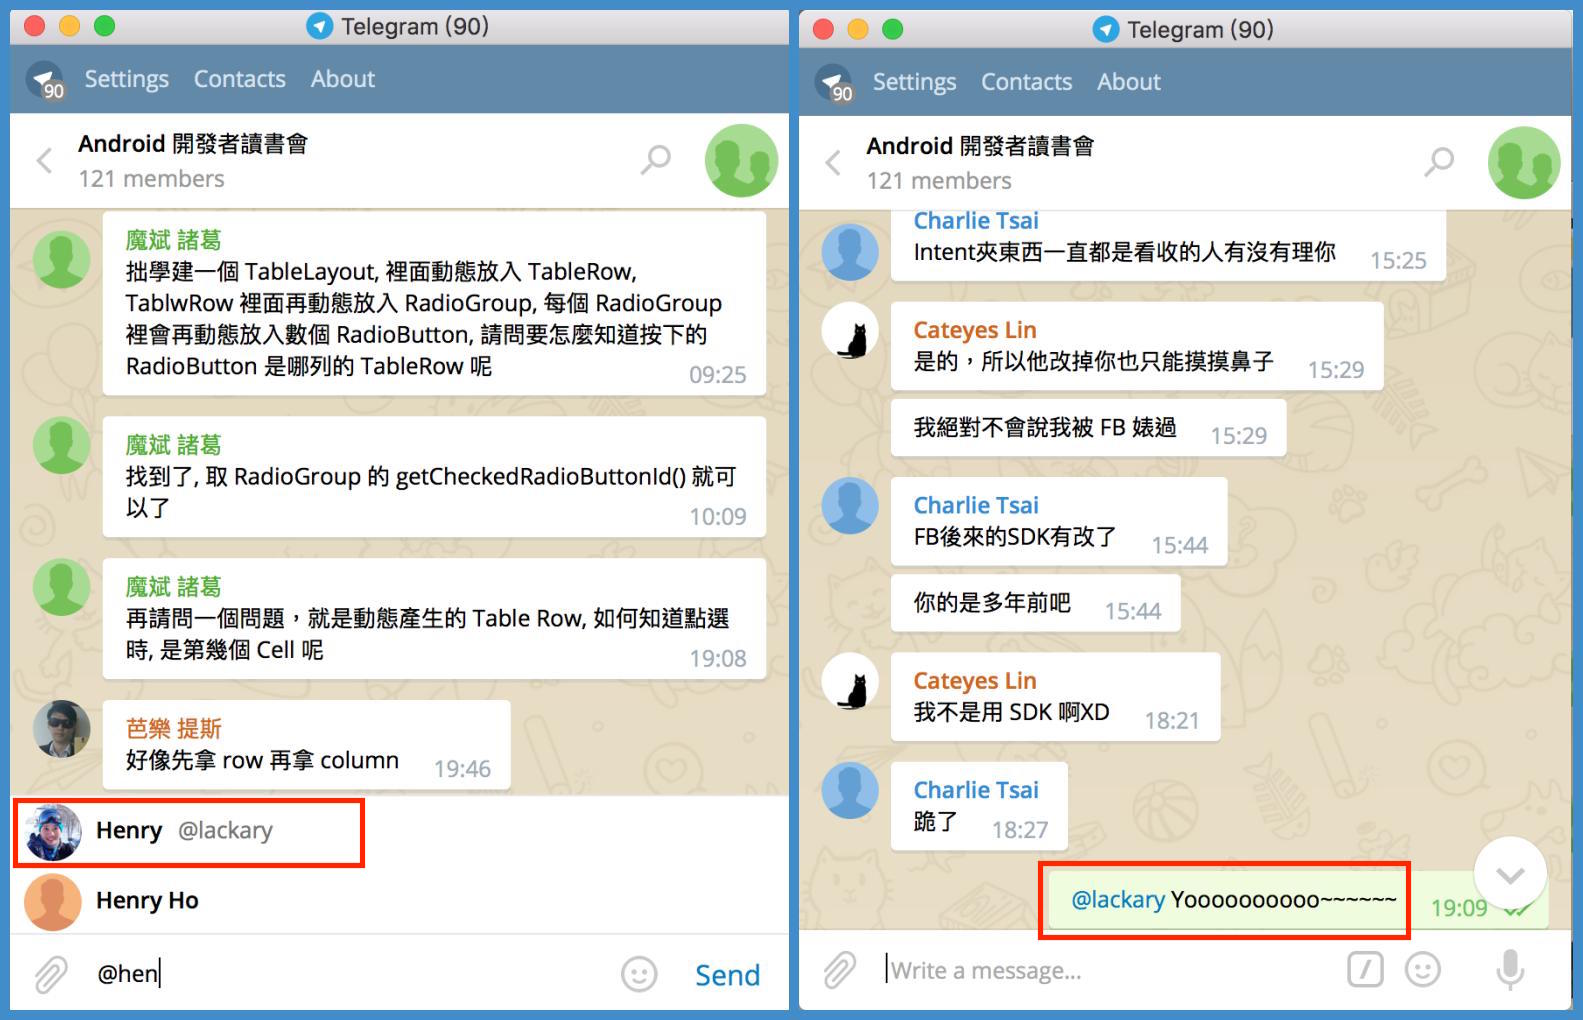
Task: Open About in left Telegram window
Action: [343, 79]
